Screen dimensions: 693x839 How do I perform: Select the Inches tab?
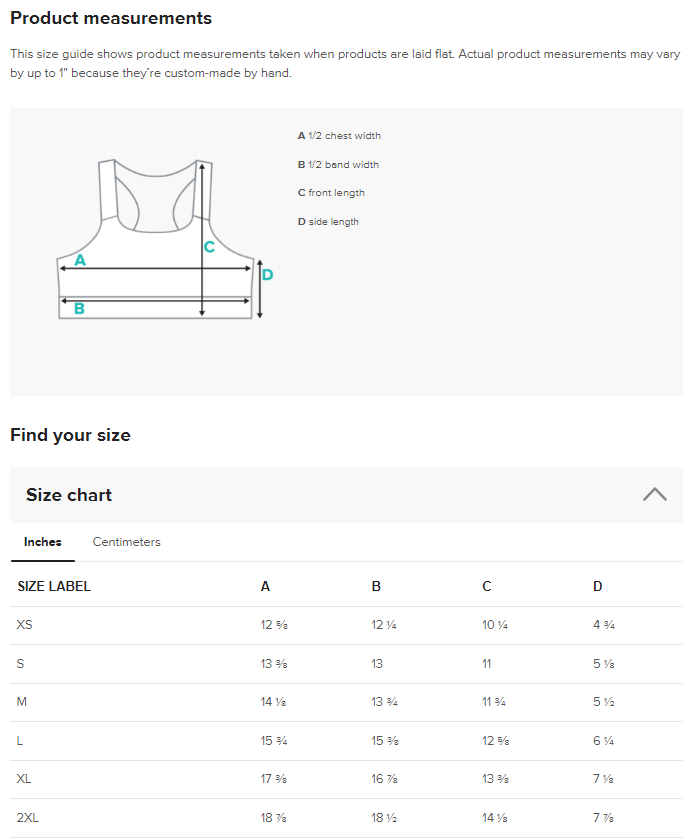43,541
